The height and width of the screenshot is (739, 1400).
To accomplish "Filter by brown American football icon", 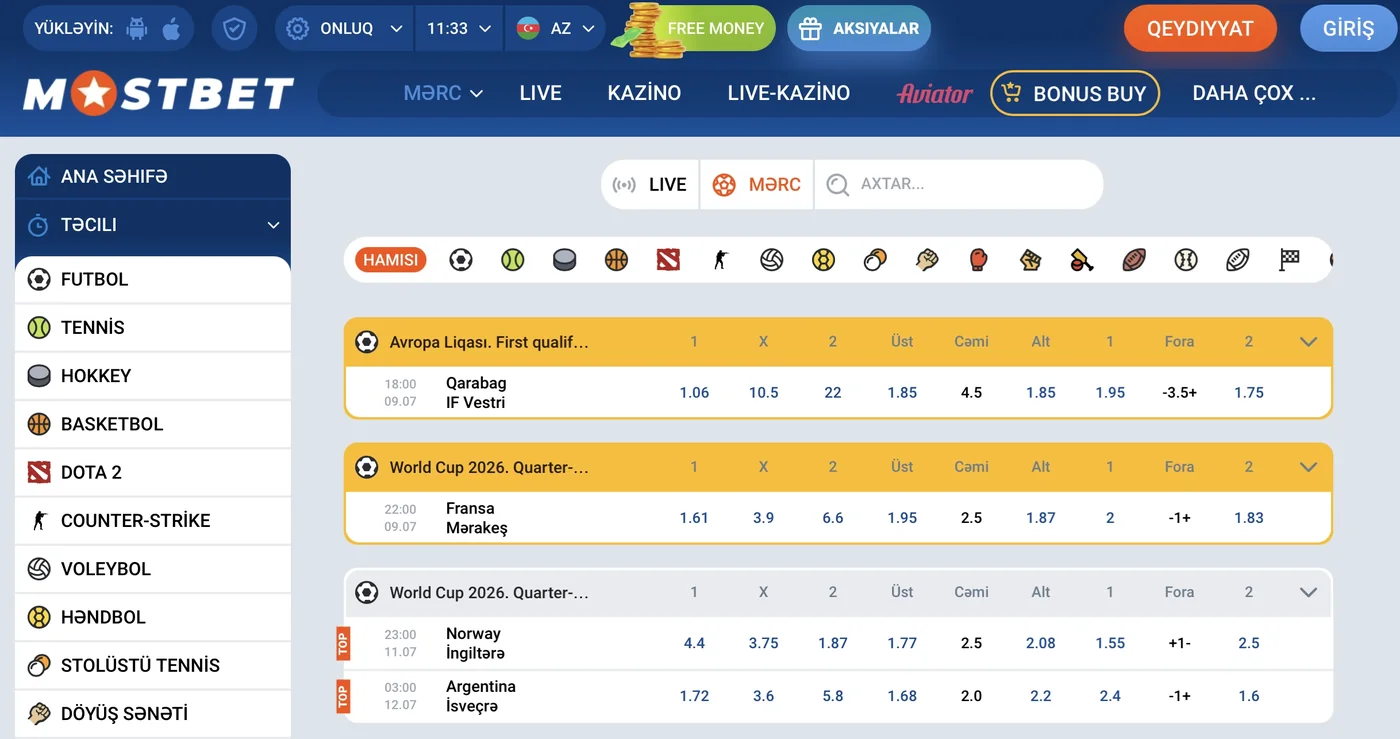I will pos(1134,260).
